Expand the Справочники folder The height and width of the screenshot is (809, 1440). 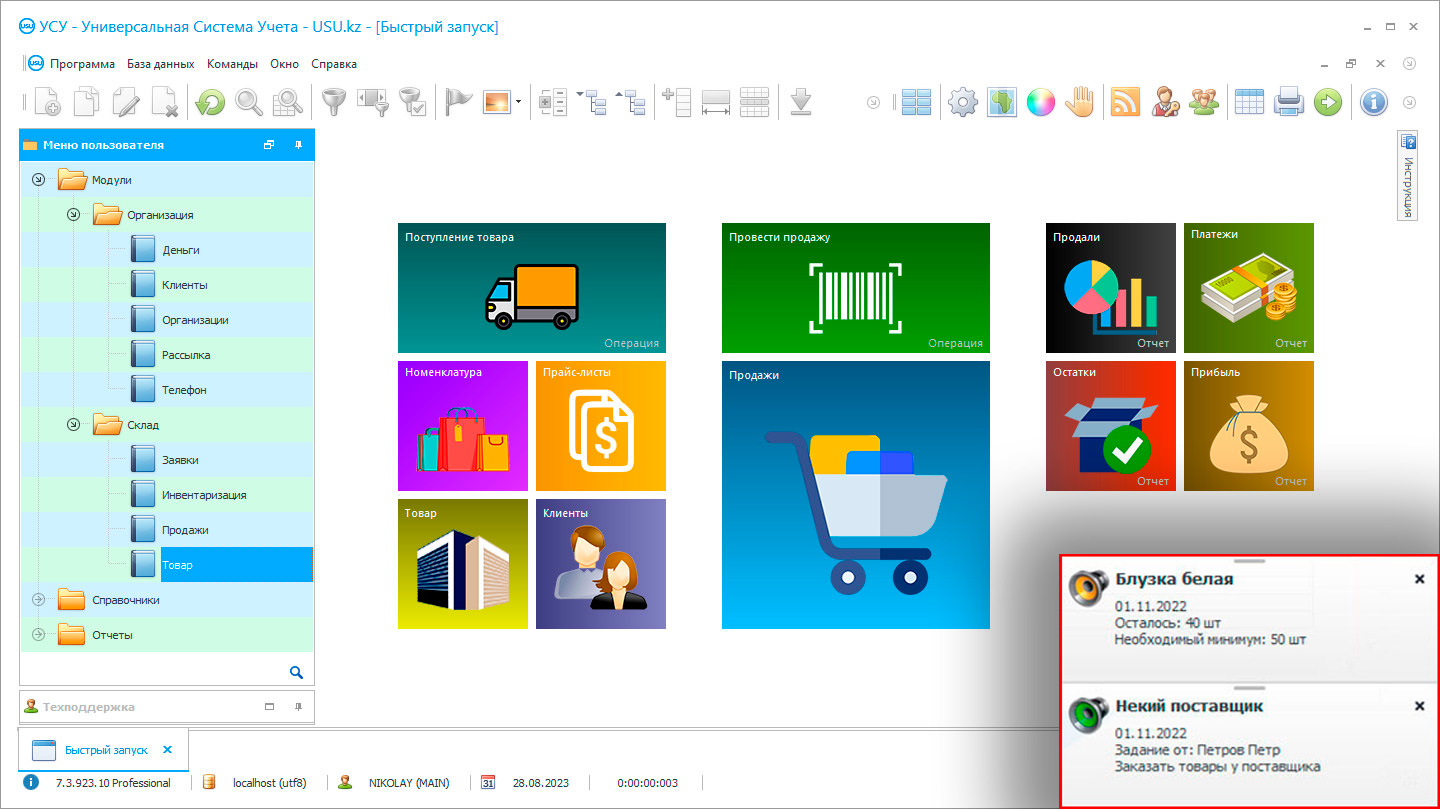click(x=39, y=600)
